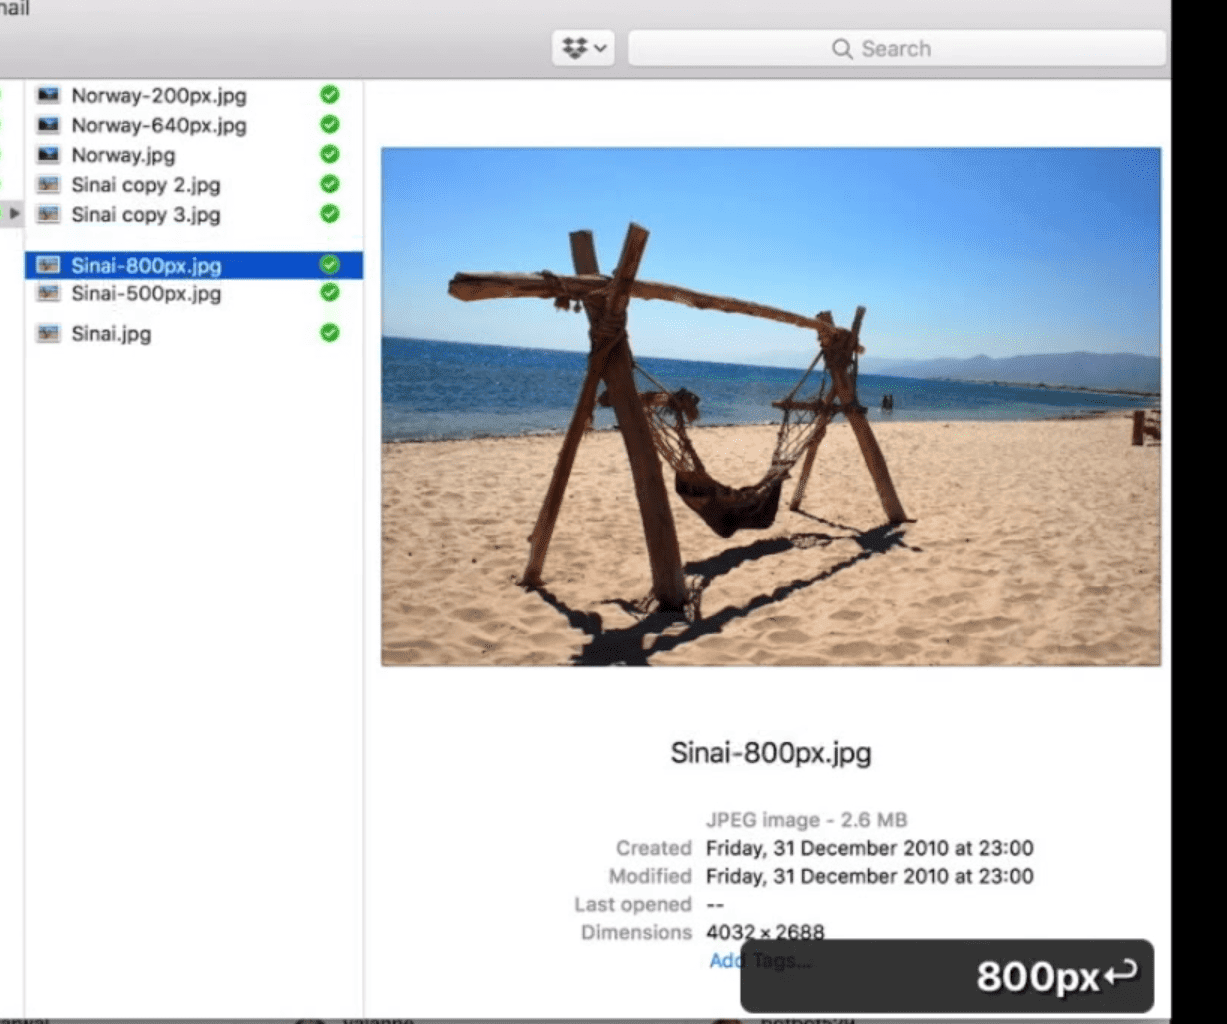Click the Sinai copy 3.jpg file icon
Image resolution: width=1227 pixels, height=1024 pixels.
pos(48,215)
